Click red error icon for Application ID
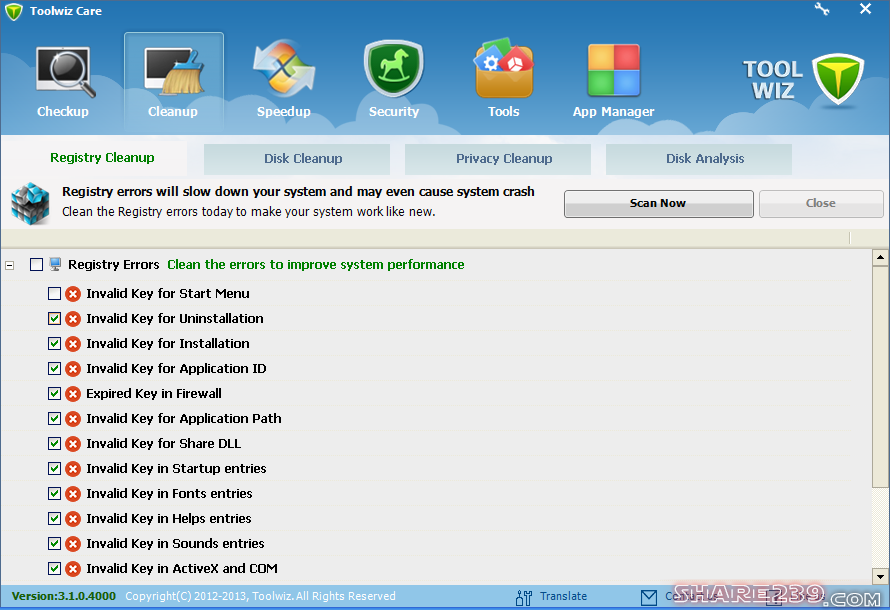The height and width of the screenshot is (610, 890). point(73,369)
